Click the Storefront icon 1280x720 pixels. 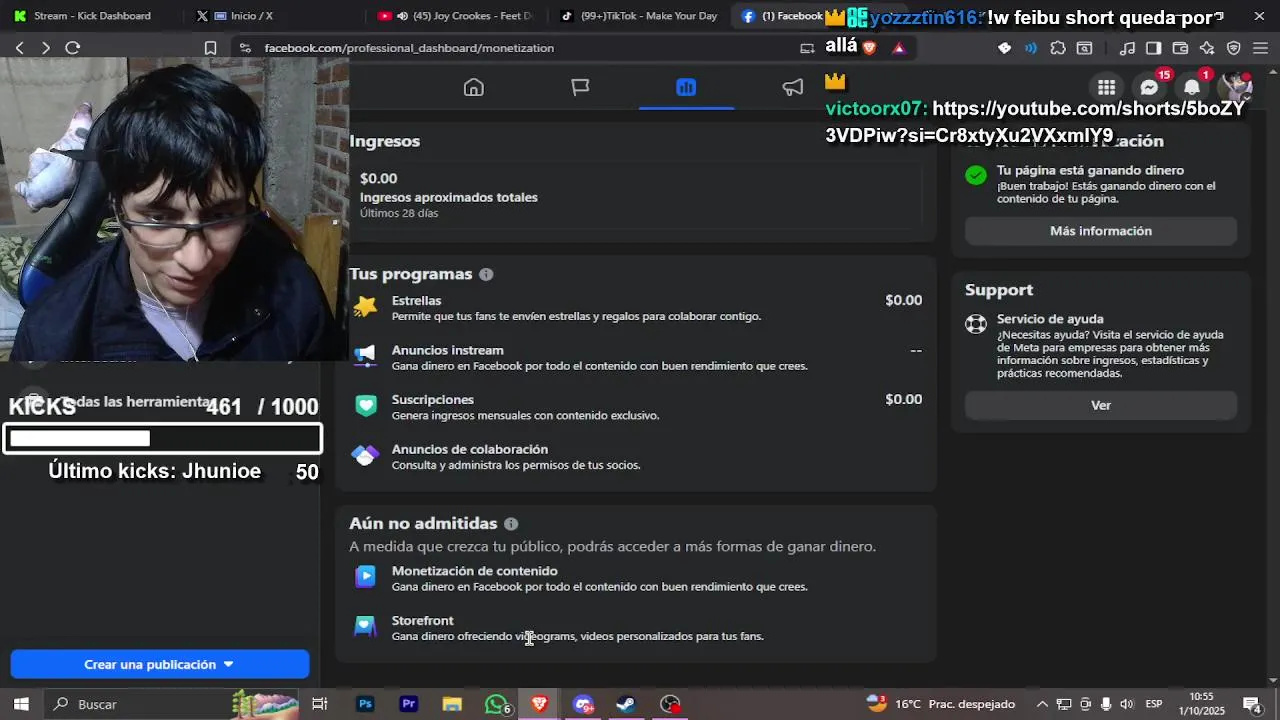pyautogui.click(x=365, y=627)
